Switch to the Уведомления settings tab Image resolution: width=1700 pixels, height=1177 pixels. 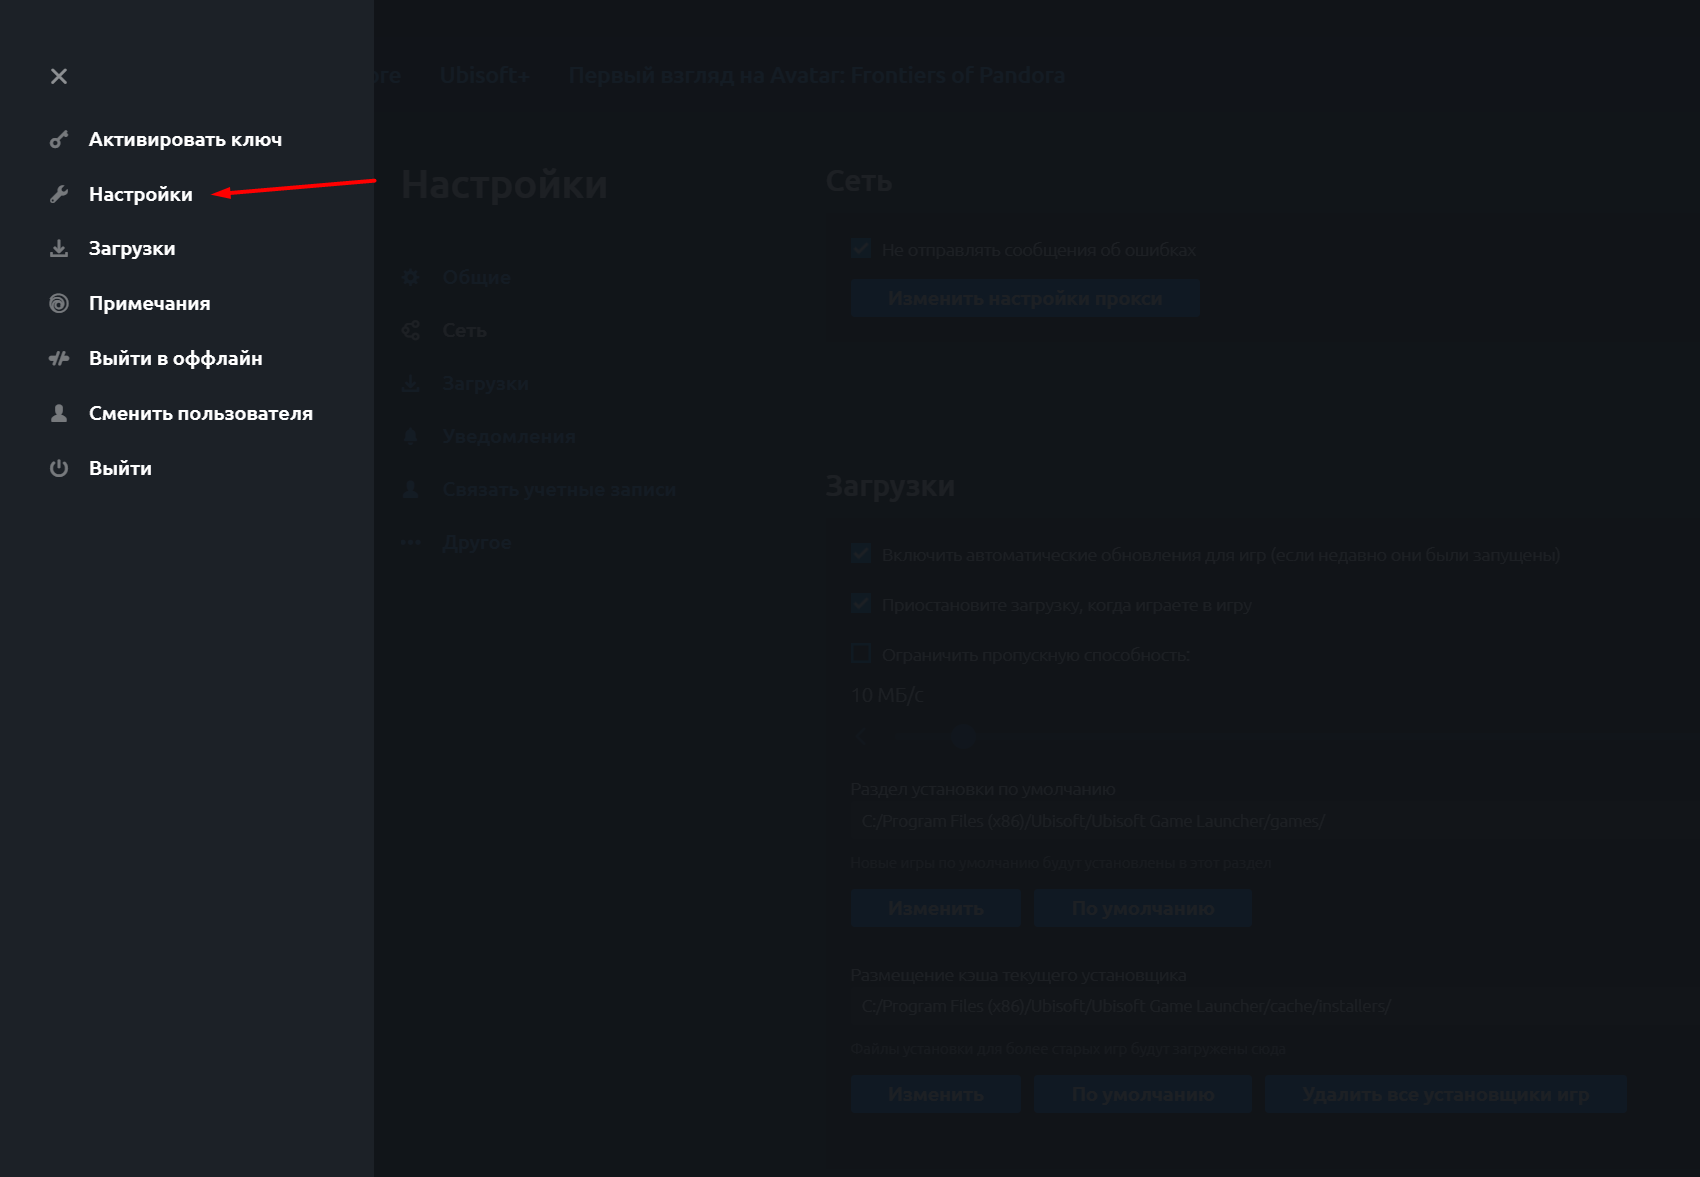(x=508, y=436)
